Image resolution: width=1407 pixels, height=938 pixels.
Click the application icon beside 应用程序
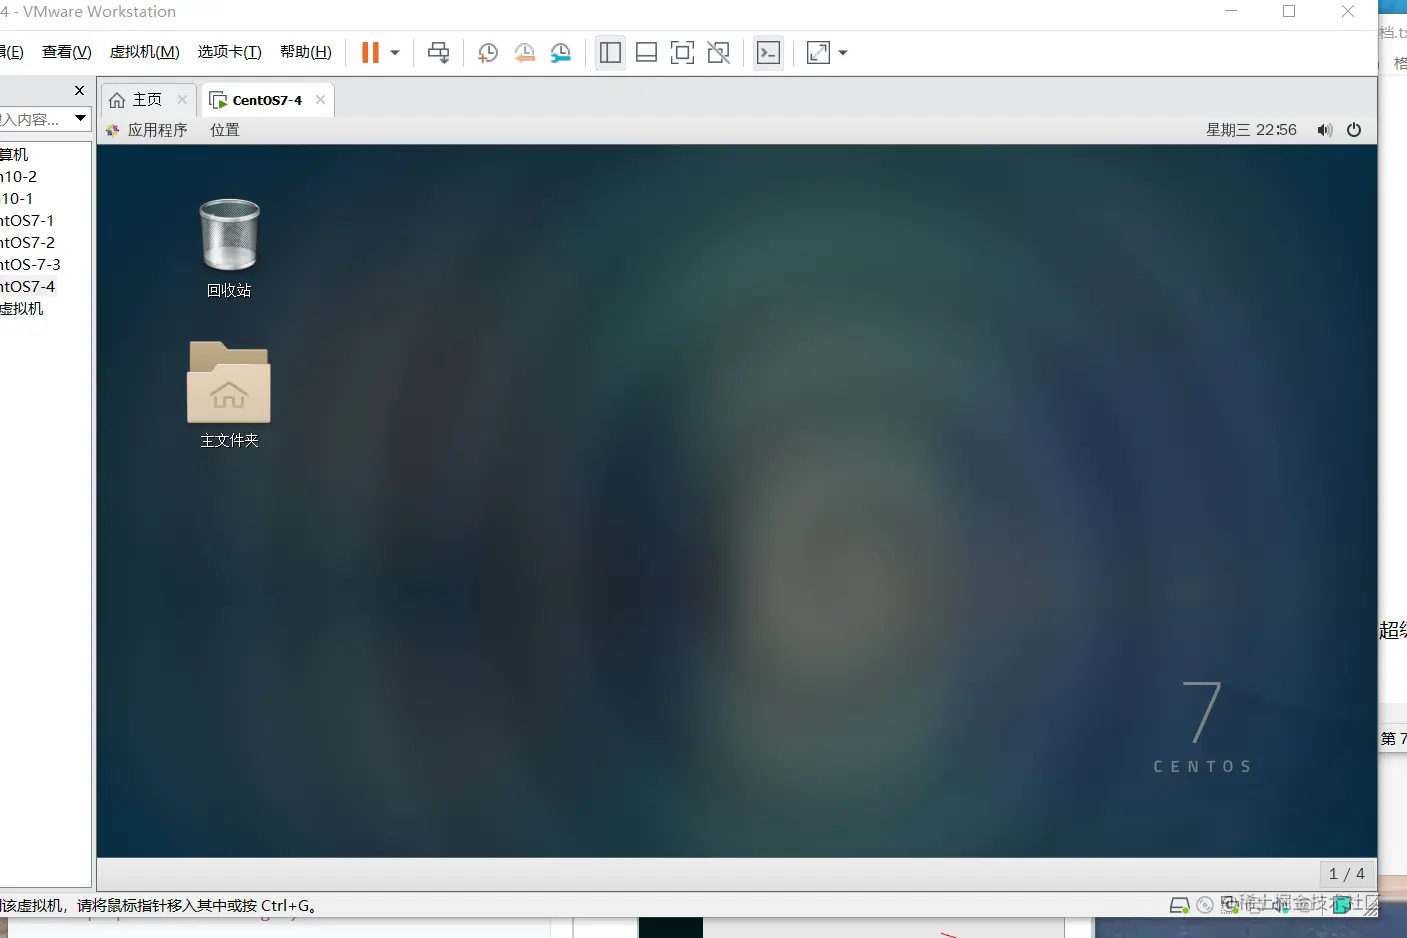(113, 130)
